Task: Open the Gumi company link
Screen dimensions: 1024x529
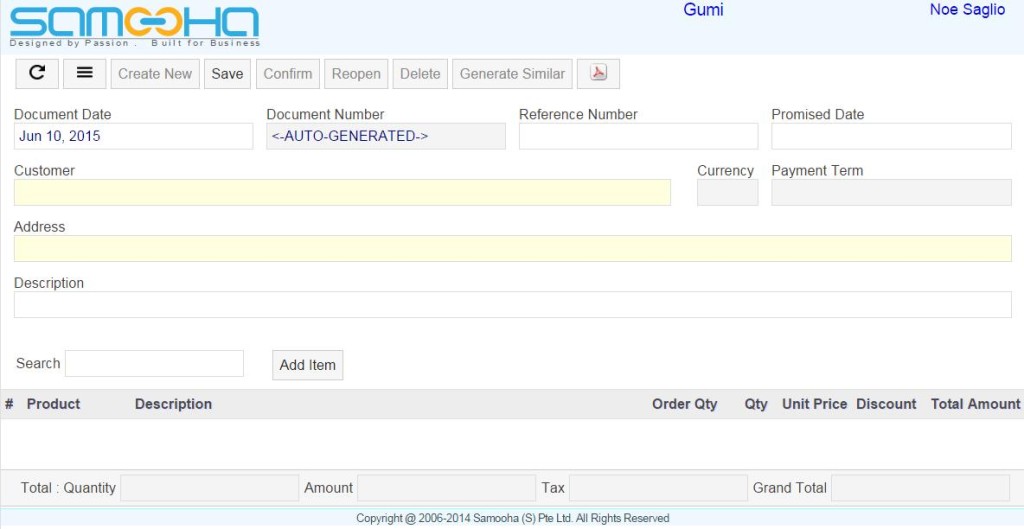Action: click(x=703, y=10)
